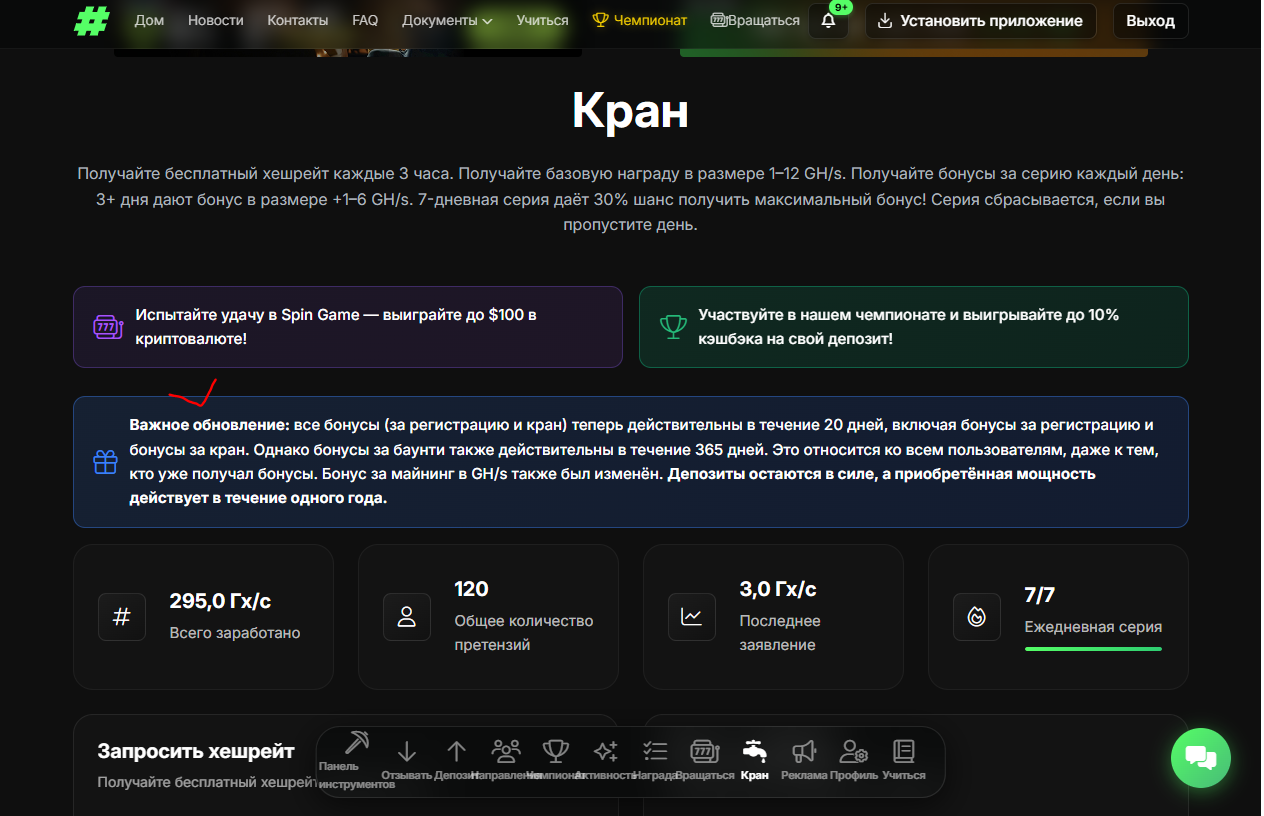Open the deposit up-arrow icon

coord(457,752)
